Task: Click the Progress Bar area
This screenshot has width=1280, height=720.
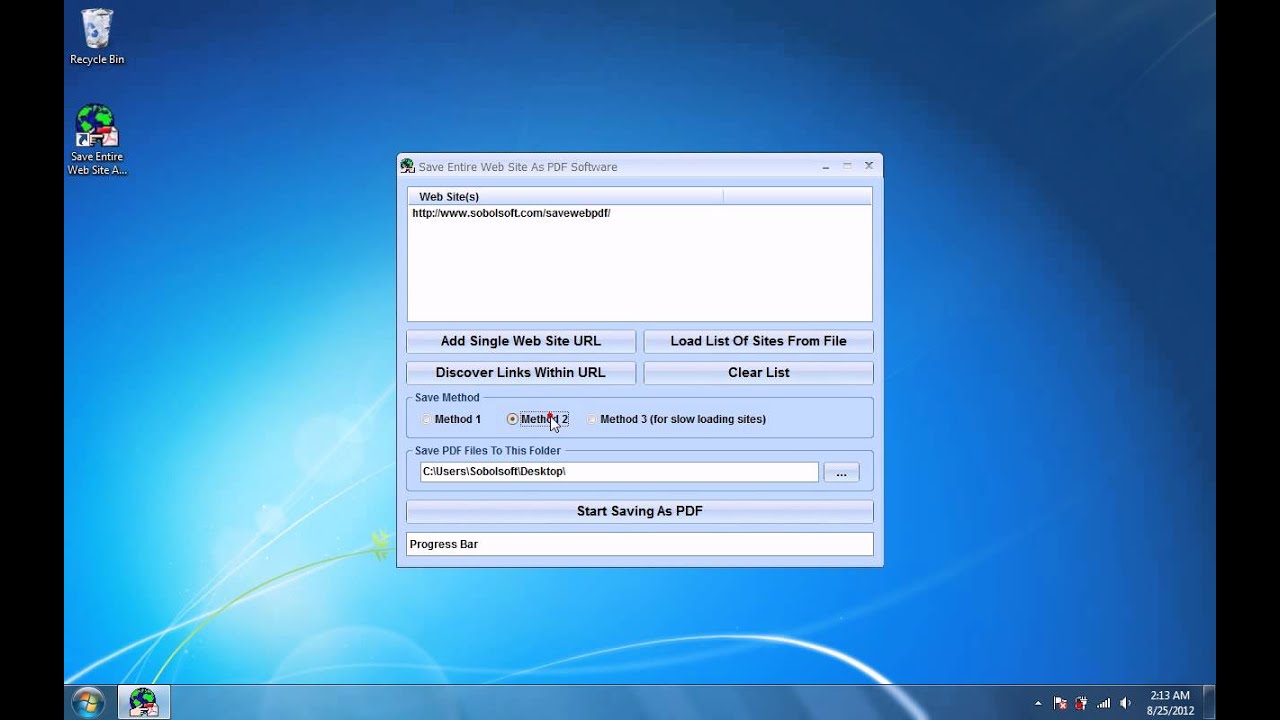Action: 640,544
